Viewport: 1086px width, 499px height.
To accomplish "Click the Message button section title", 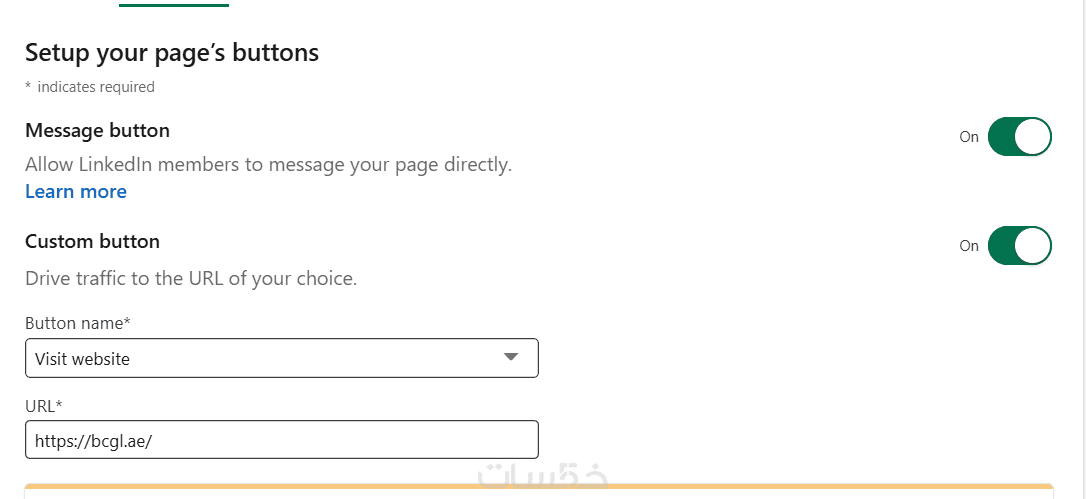I will coord(98,130).
